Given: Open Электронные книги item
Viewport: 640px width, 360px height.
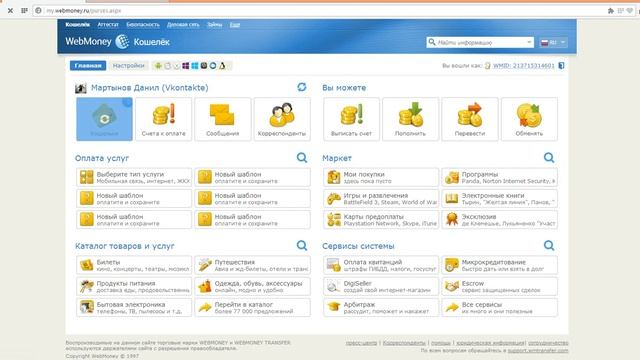Looking at the screenshot, I should (x=500, y=199).
